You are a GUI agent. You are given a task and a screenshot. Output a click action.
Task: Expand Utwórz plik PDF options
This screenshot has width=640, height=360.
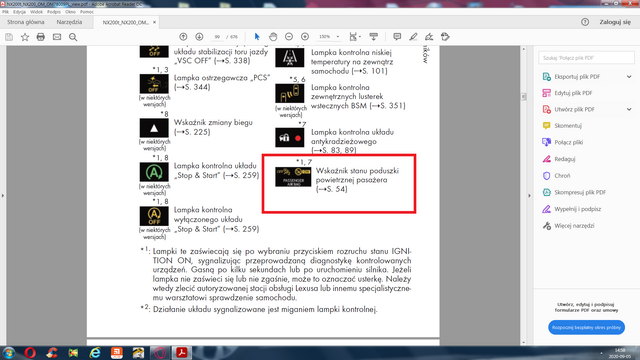[629, 109]
